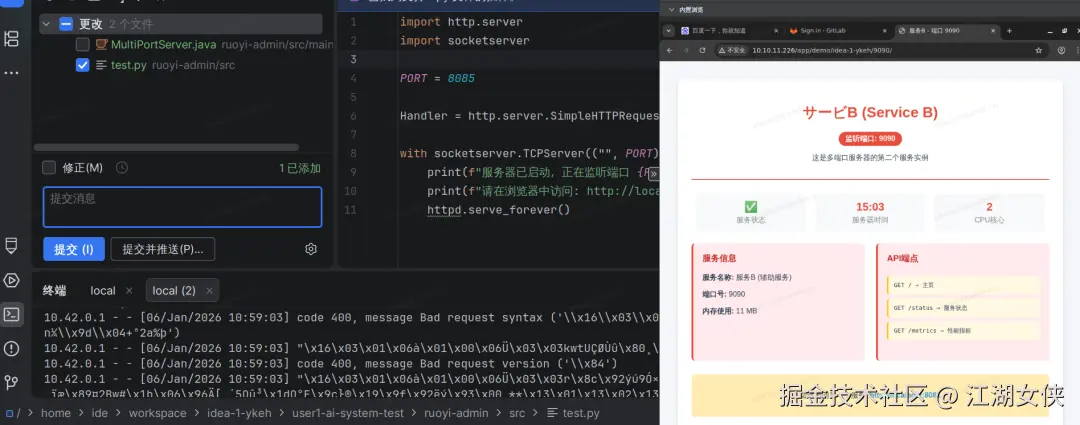Image resolution: width=1080 pixels, height=425 pixels.
Task: Click the 不安全 security warning indicator
Action: [731, 50]
